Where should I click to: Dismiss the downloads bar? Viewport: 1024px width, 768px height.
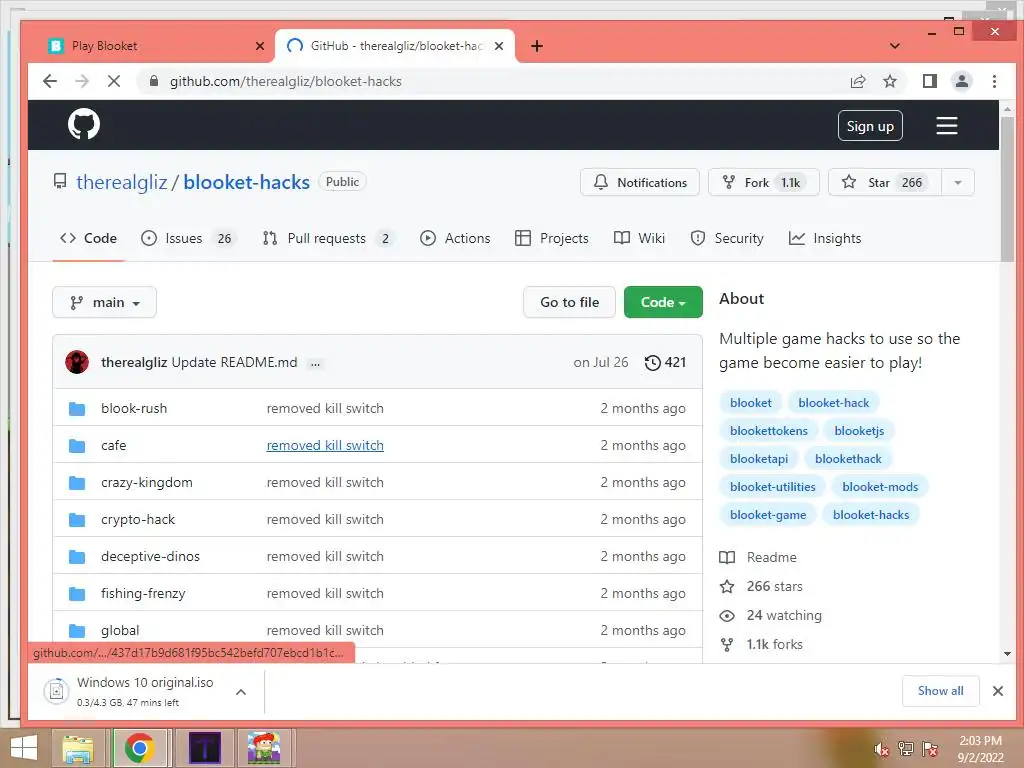(x=997, y=691)
